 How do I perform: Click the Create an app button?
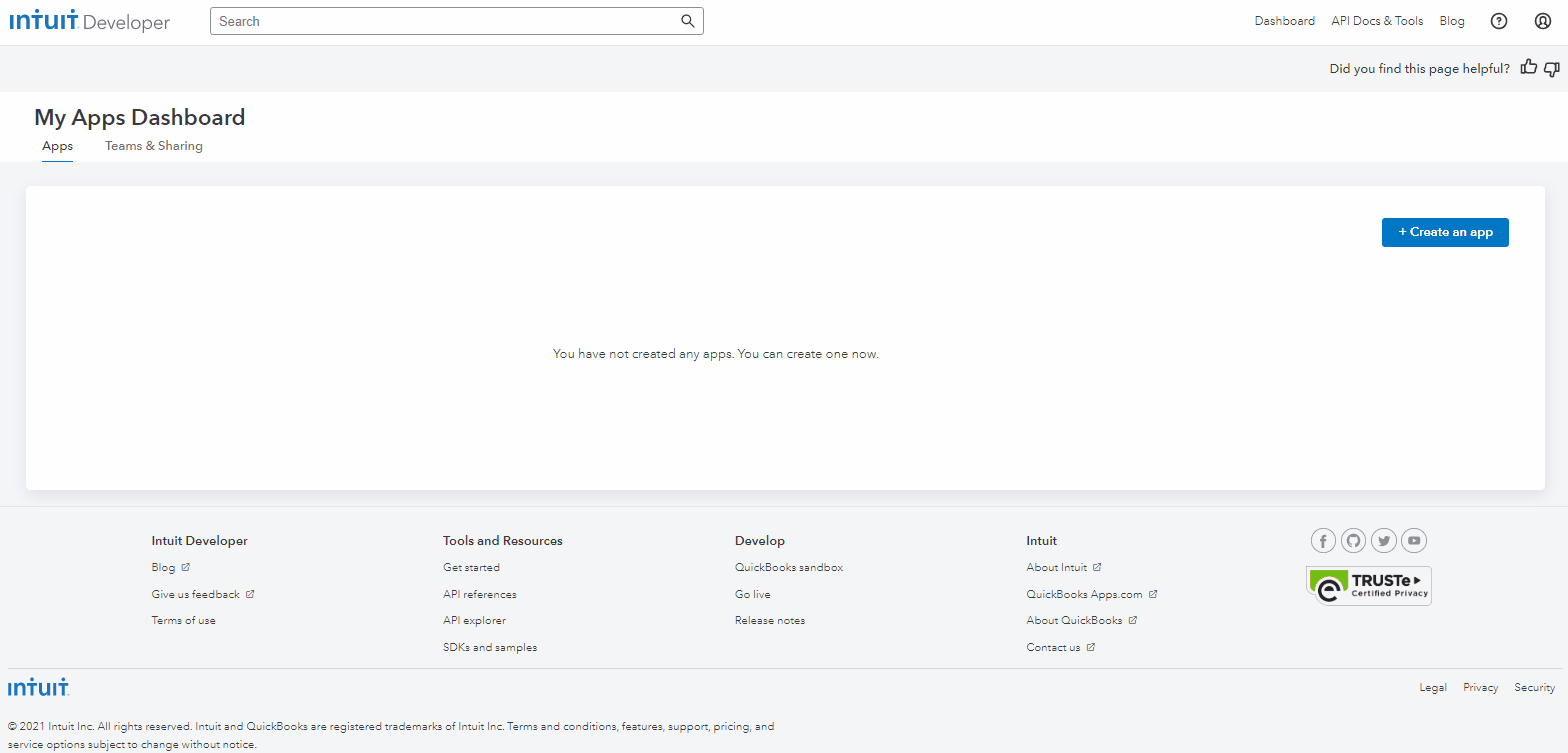click(x=1445, y=232)
